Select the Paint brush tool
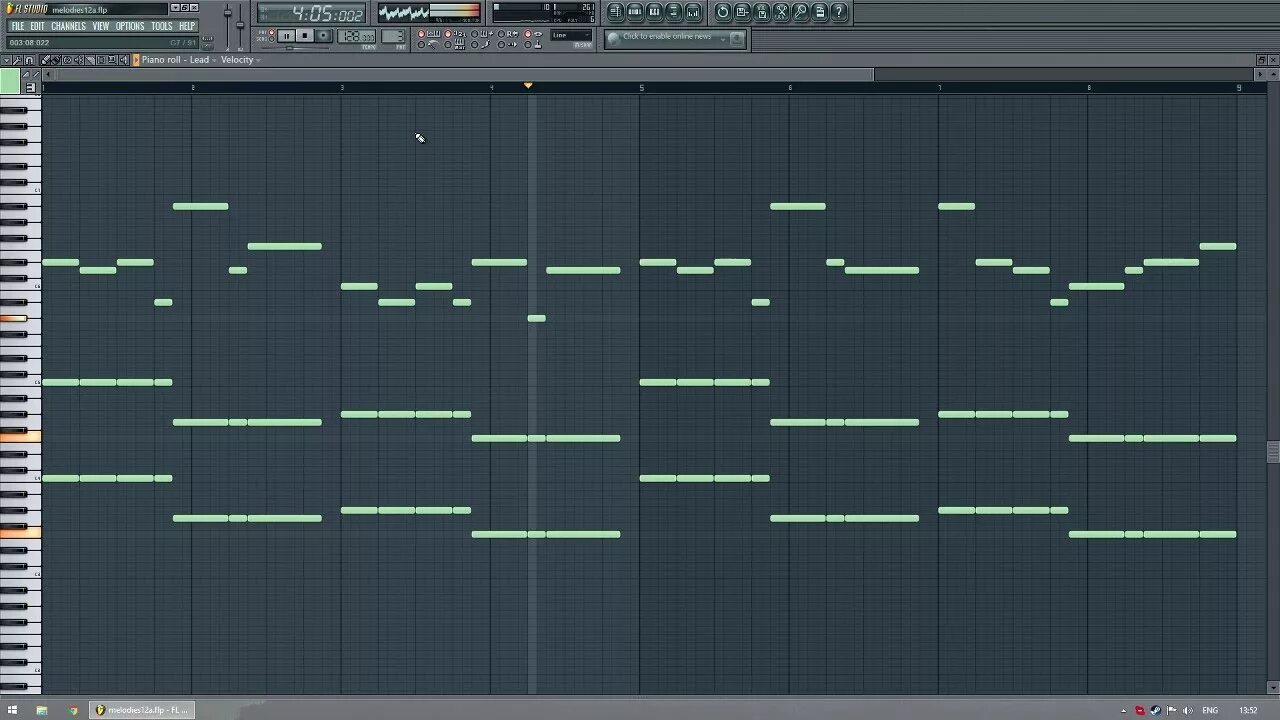Screen dimensions: 1280x720 click(x=56, y=60)
